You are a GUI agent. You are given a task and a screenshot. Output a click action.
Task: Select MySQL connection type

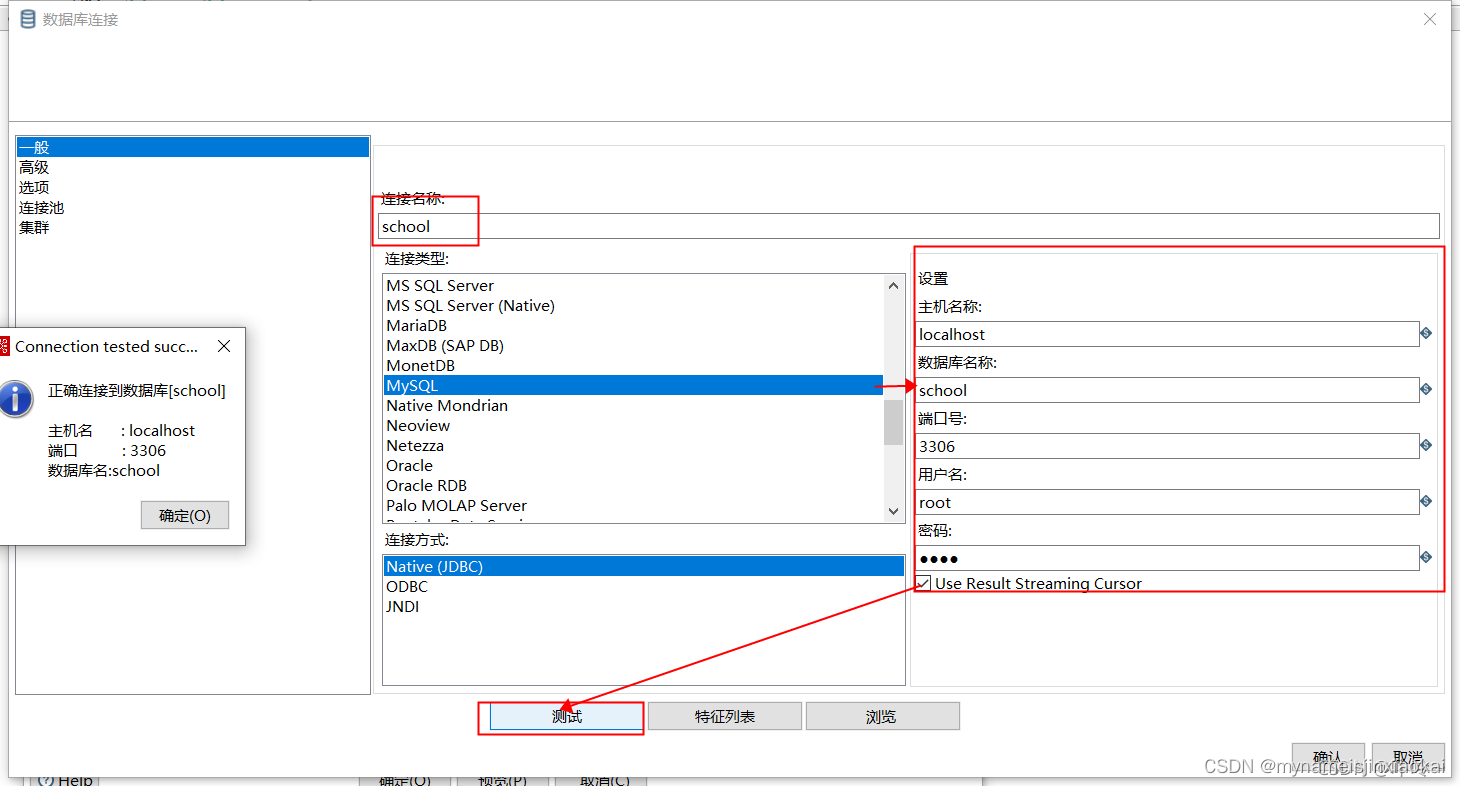click(x=633, y=385)
